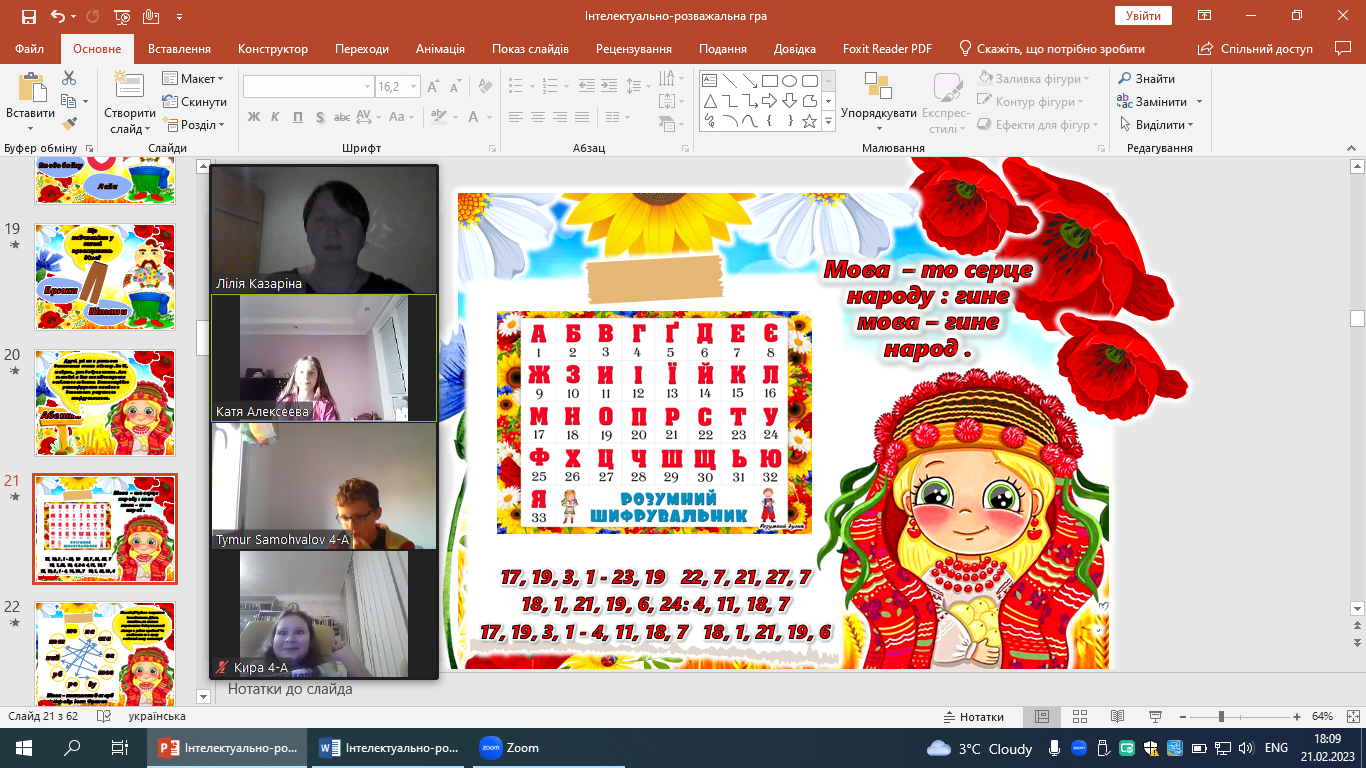1366x768 pixels.
Task: Toggle Normal view button in status bar
Action: tap(1041, 717)
